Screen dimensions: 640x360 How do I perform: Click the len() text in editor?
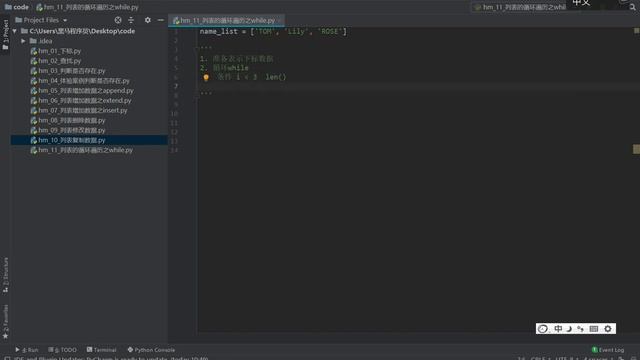pos(276,77)
